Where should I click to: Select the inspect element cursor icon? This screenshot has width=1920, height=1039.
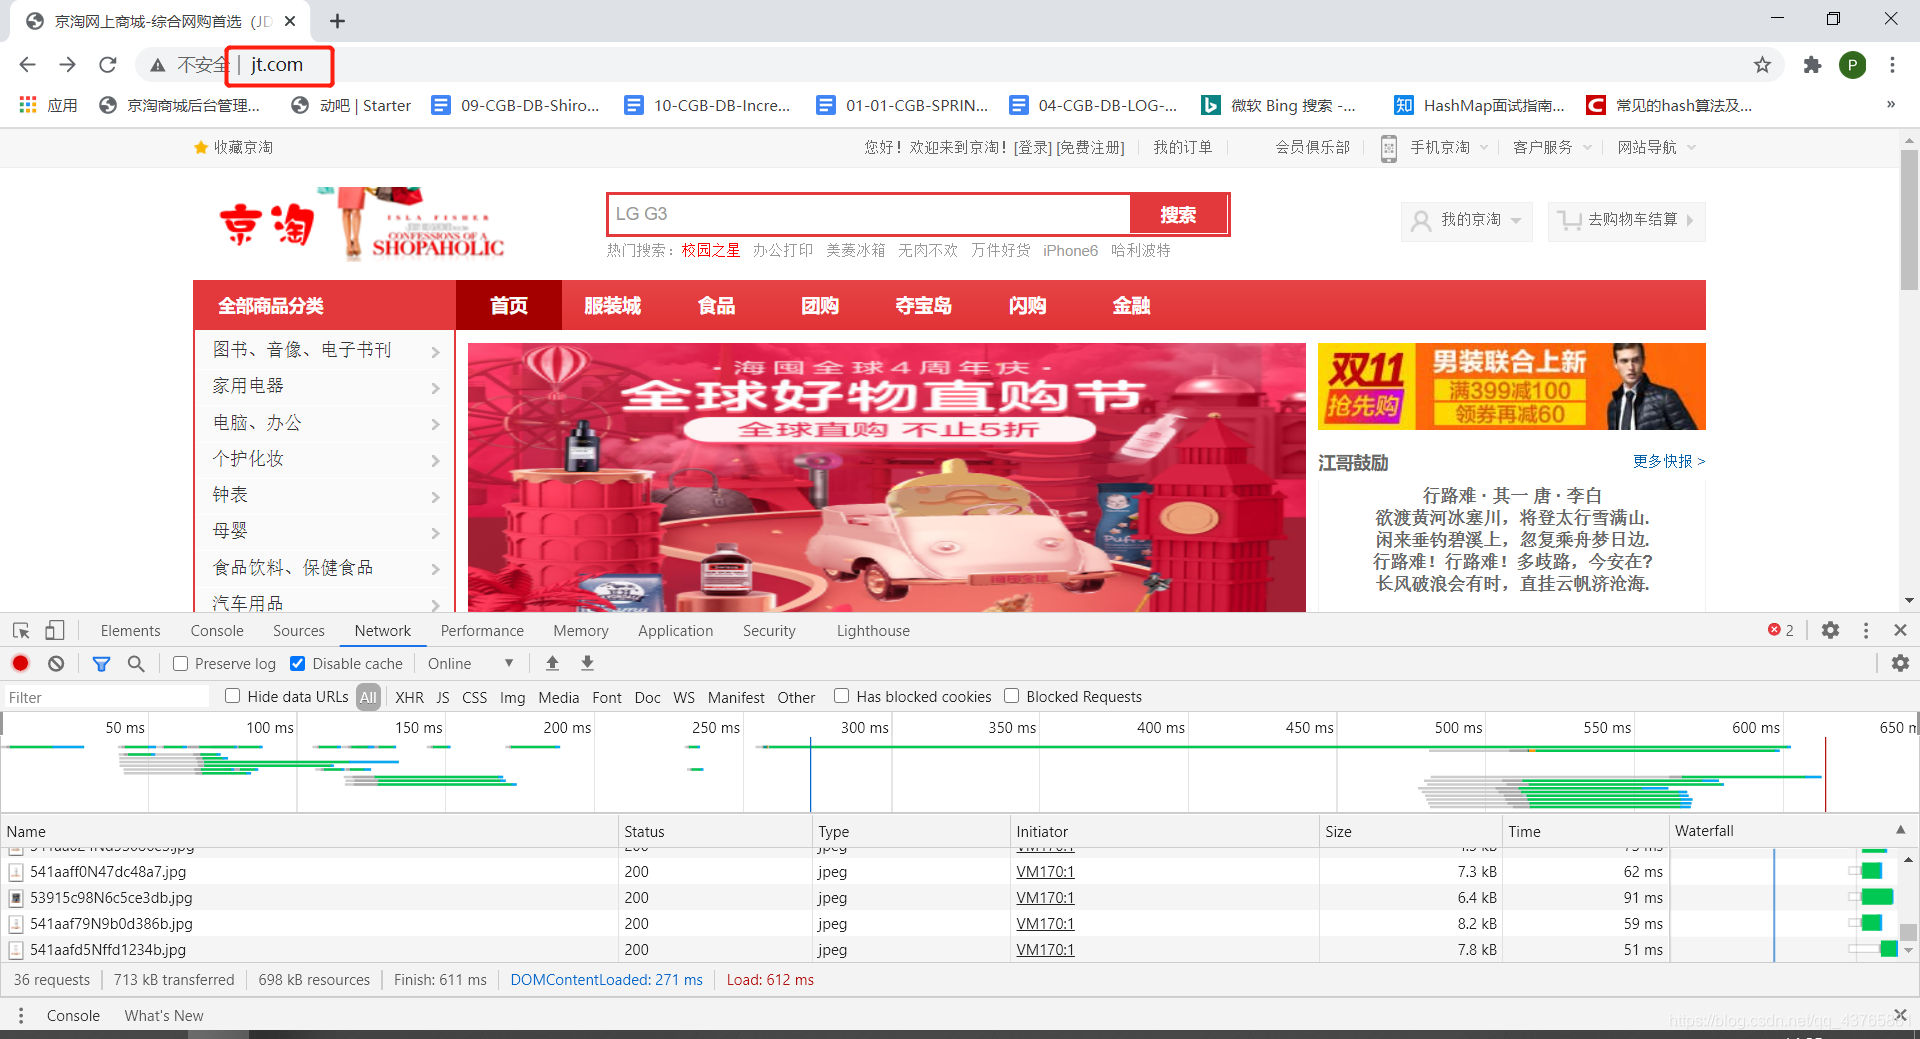tap(20, 630)
